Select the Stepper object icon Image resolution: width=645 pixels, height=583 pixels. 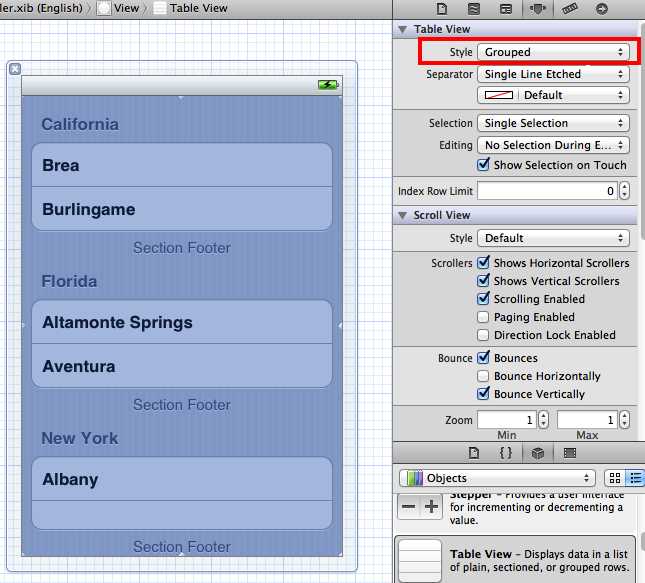(x=420, y=506)
